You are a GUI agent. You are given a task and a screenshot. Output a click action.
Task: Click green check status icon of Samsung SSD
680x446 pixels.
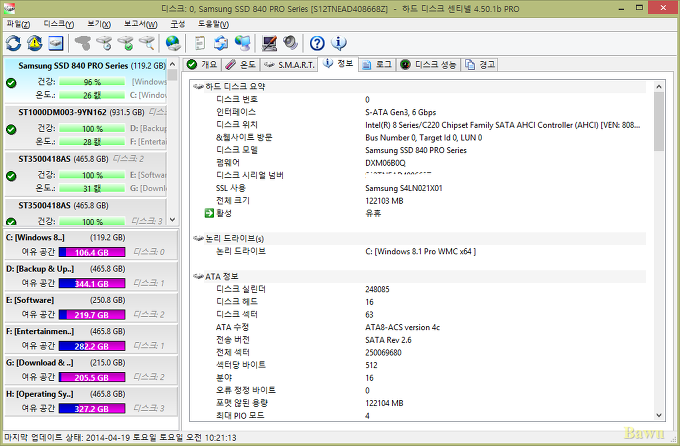tap(11, 83)
